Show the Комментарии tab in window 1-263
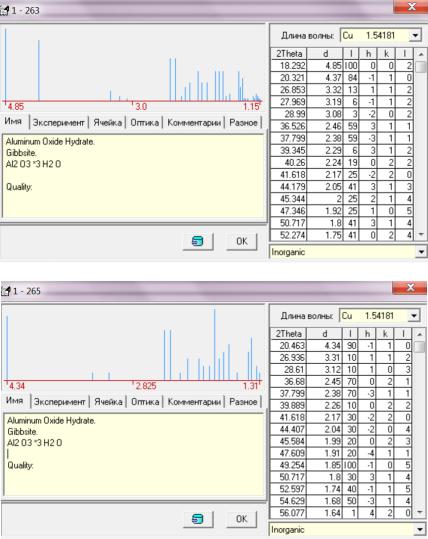This screenshot has width=428, height=539. (x=194, y=123)
